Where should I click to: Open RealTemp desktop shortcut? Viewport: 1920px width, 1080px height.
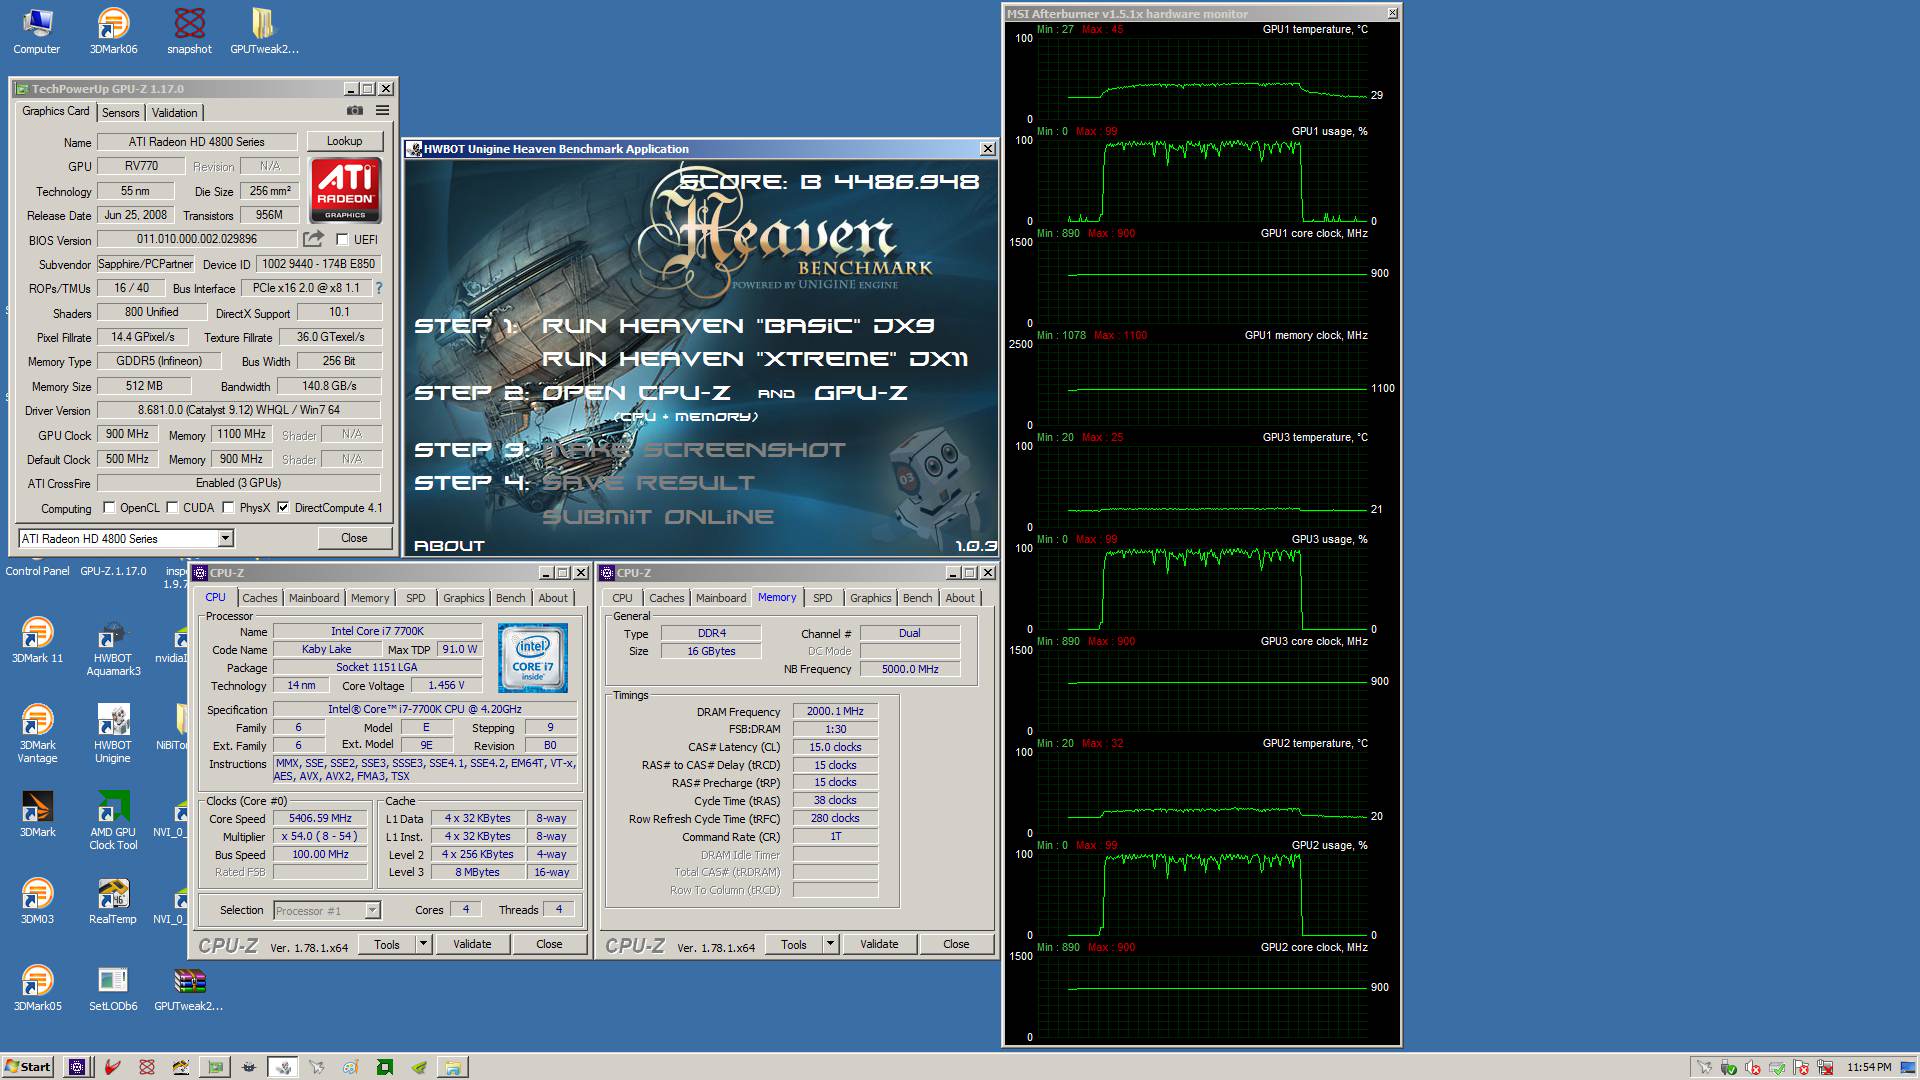tap(113, 901)
